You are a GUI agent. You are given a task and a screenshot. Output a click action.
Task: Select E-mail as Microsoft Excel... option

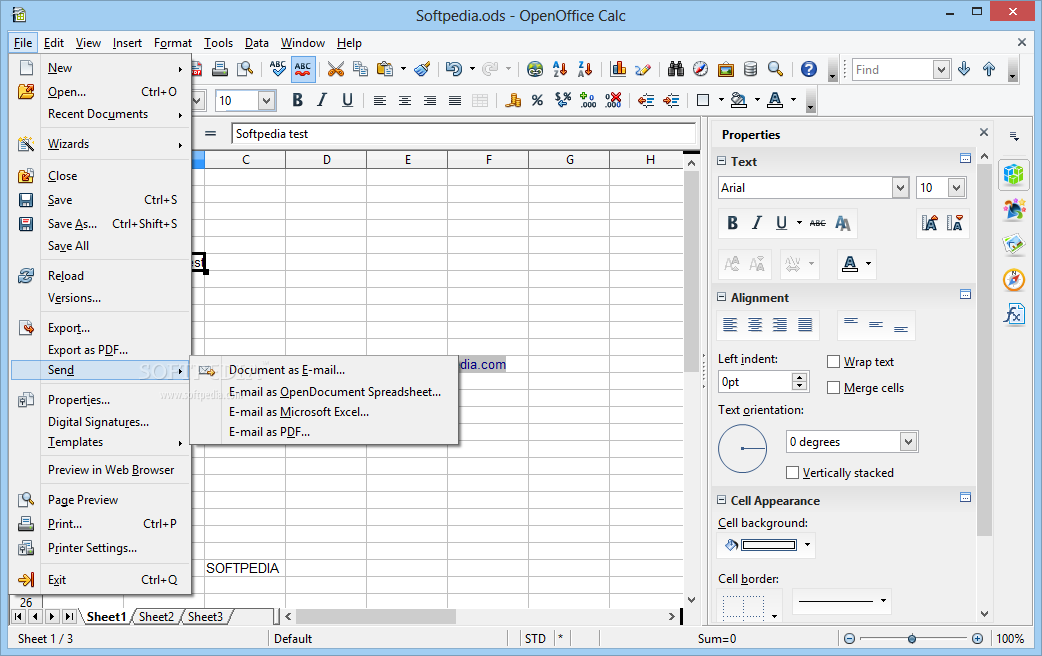coord(324,412)
